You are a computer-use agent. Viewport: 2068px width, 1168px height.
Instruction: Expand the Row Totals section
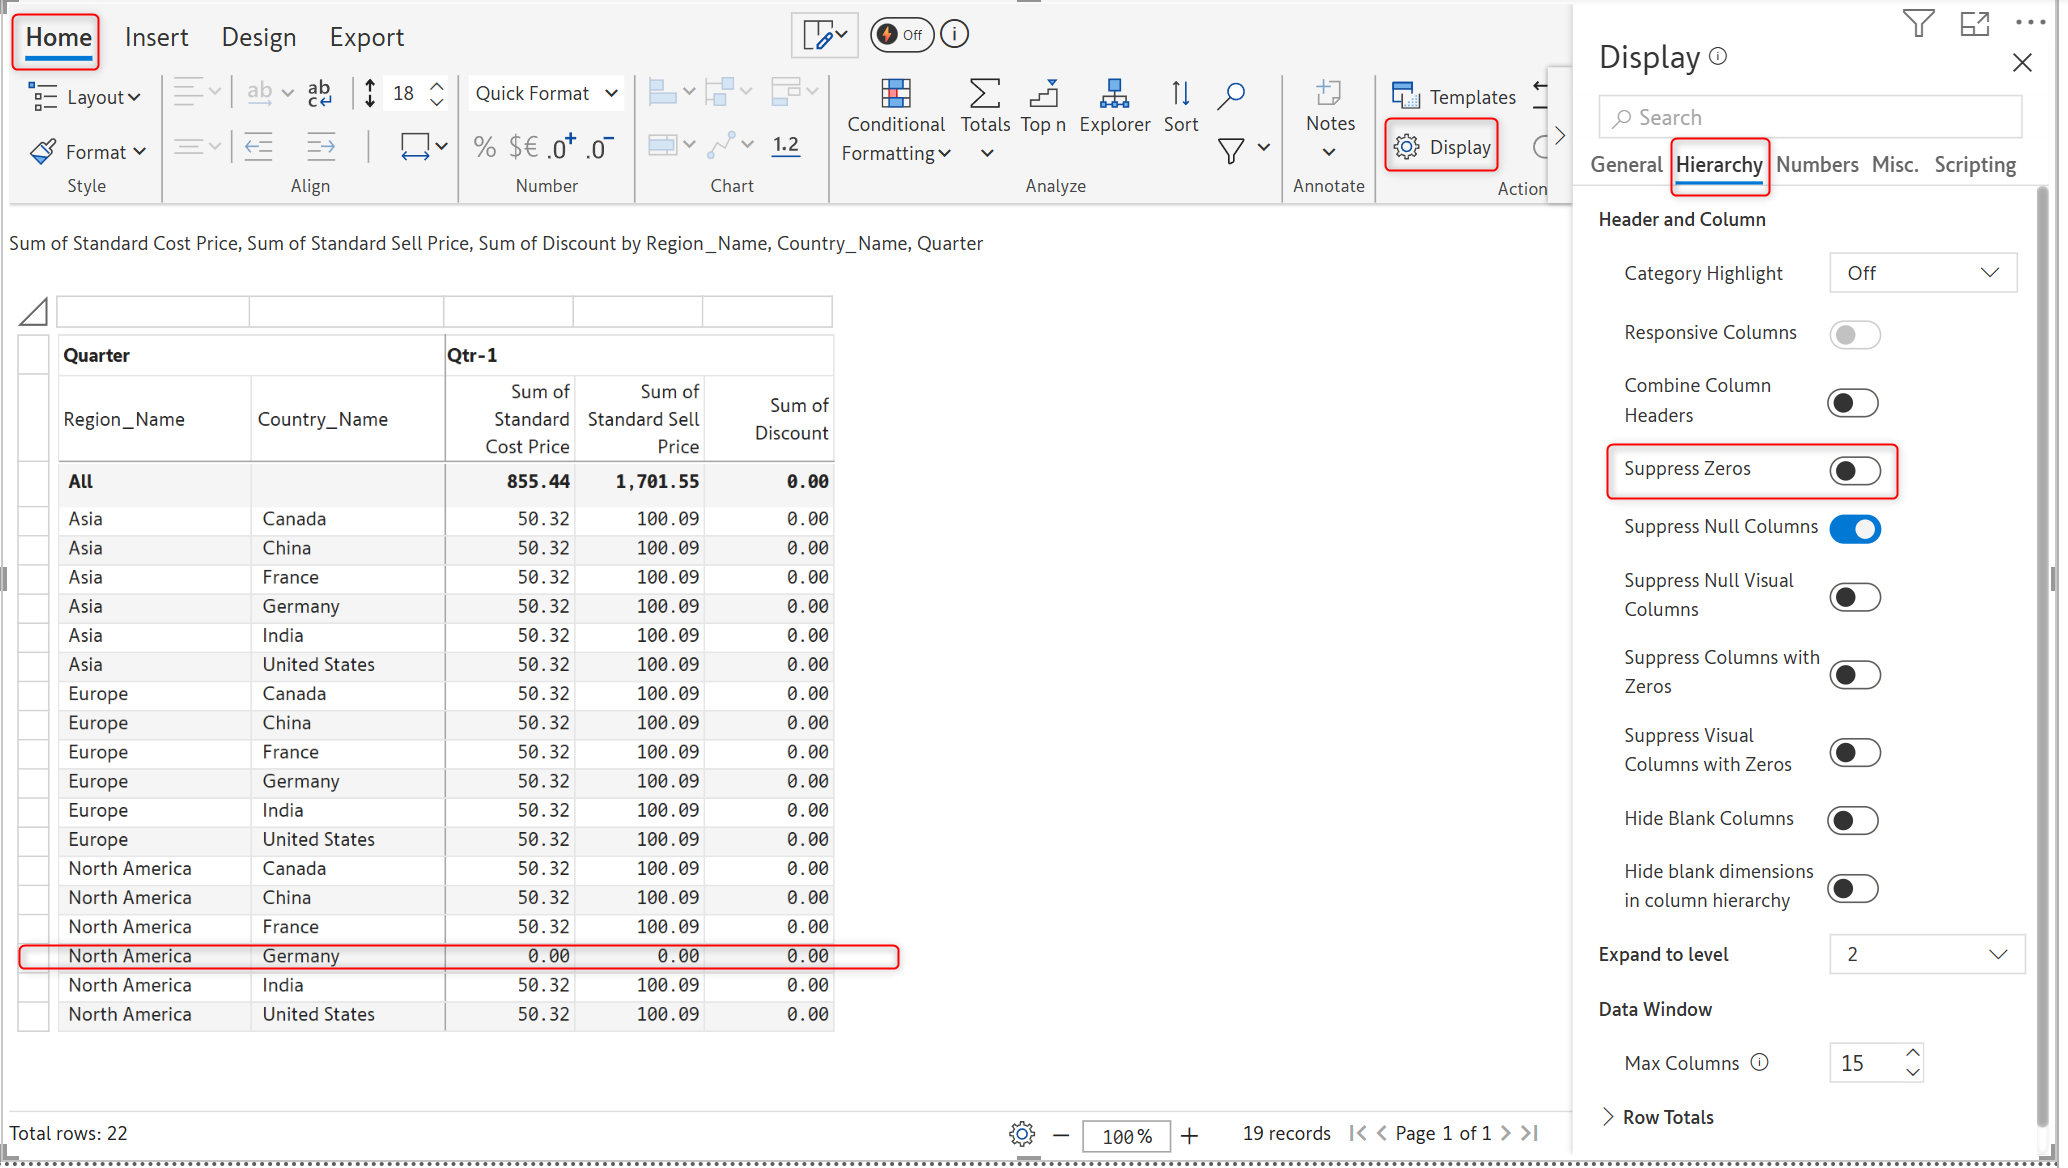[1657, 1117]
